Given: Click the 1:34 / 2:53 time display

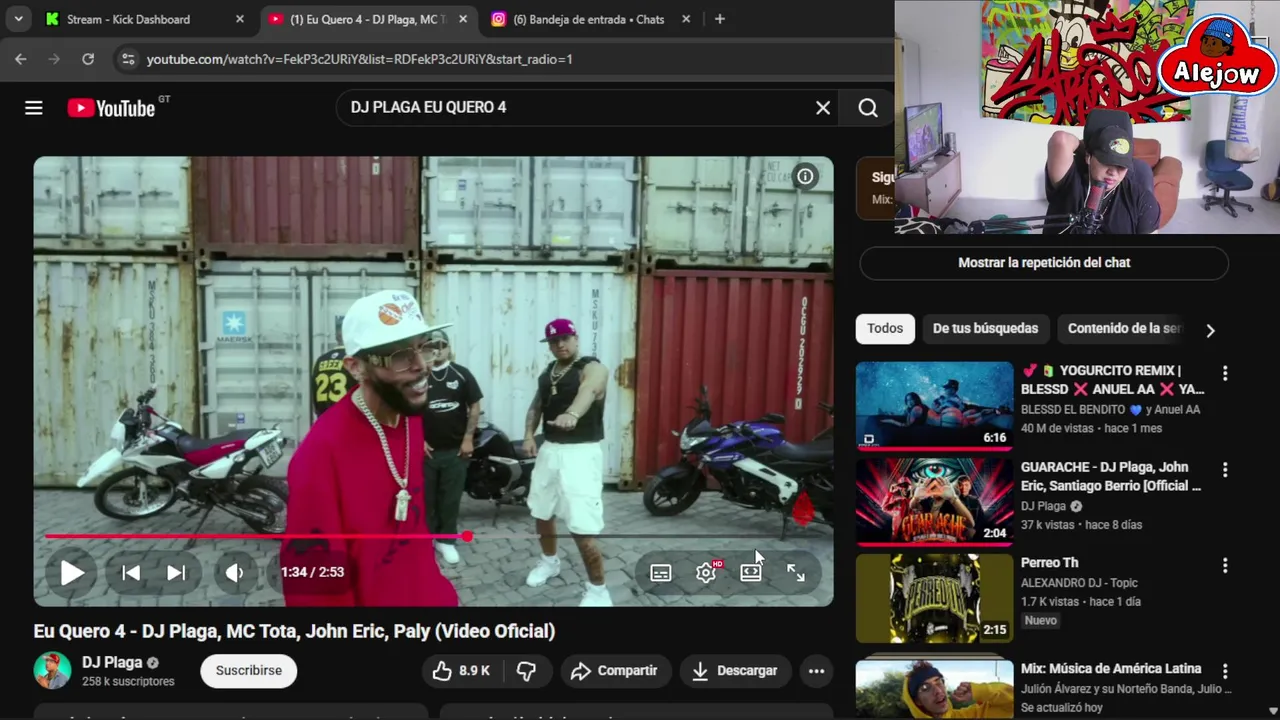Looking at the screenshot, I should (312, 573).
